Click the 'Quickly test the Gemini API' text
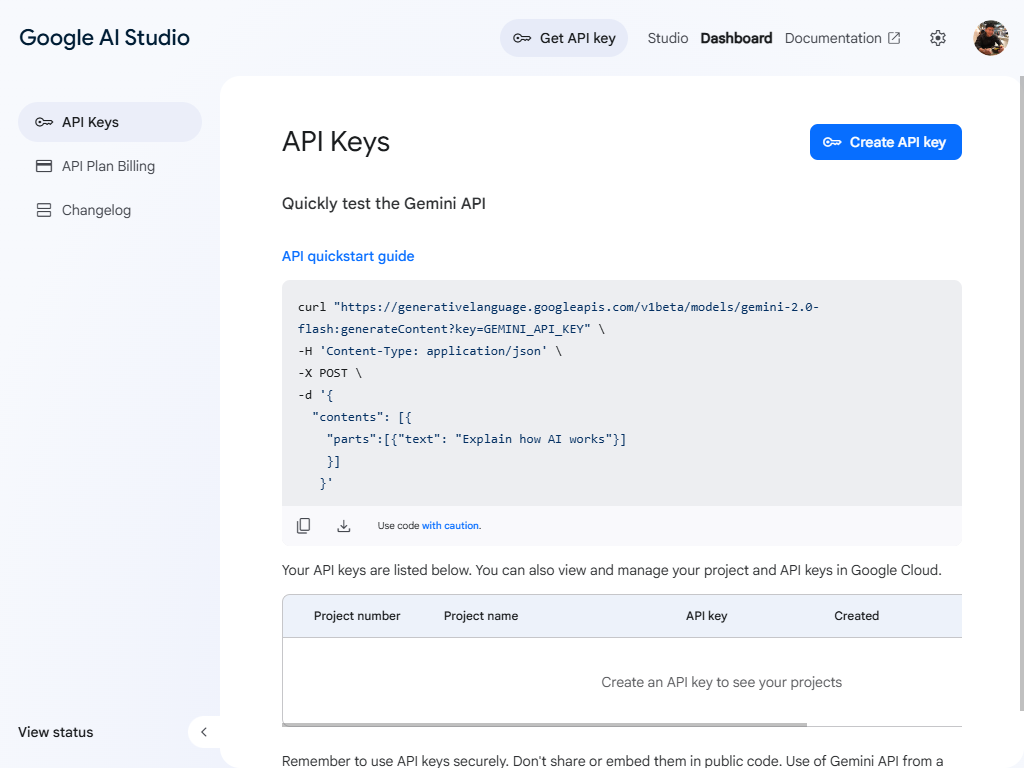 [383, 204]
